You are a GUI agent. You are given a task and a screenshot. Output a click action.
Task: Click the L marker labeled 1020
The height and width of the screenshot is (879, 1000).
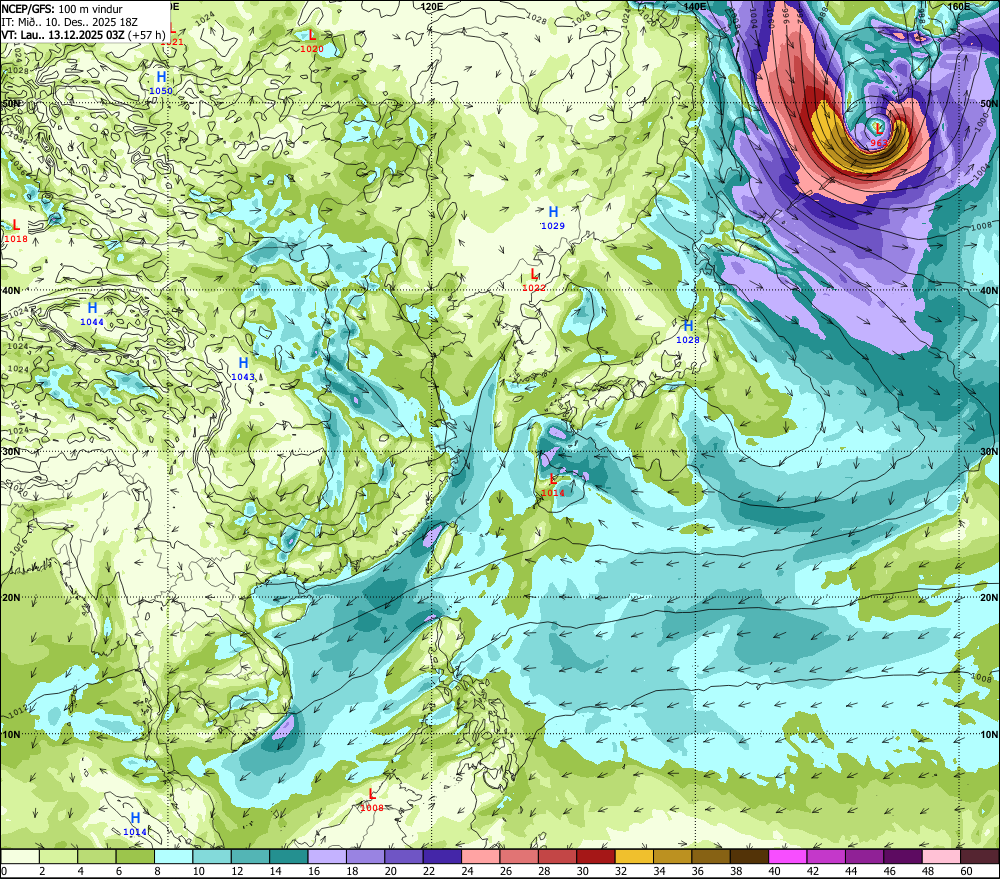coord(312,36)
